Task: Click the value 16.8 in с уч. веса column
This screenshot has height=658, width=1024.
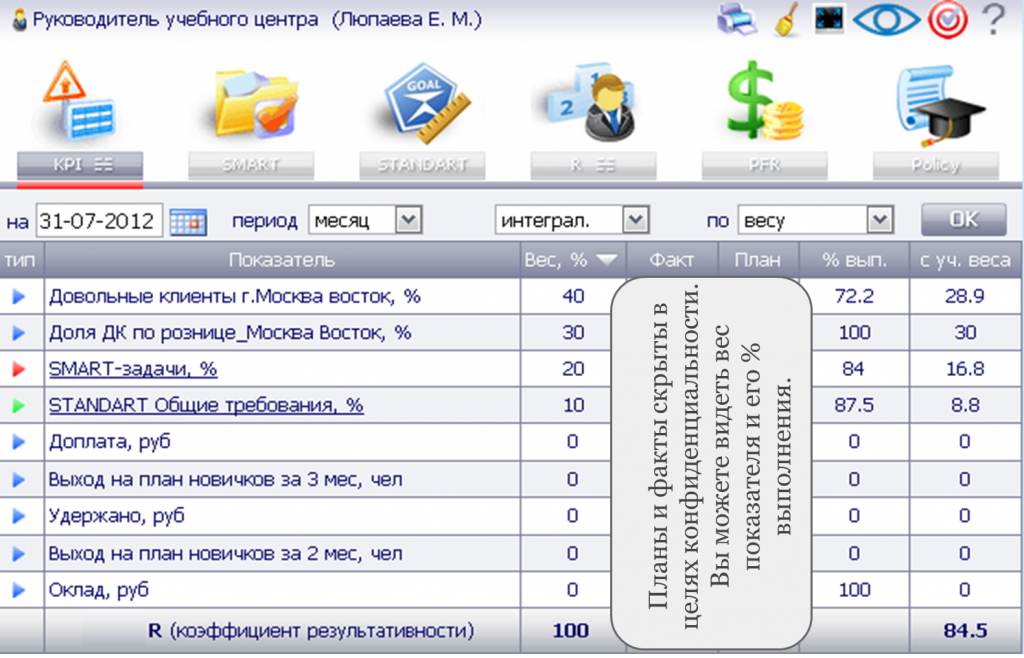Action: pyautogui.click(x=965, y=369)
